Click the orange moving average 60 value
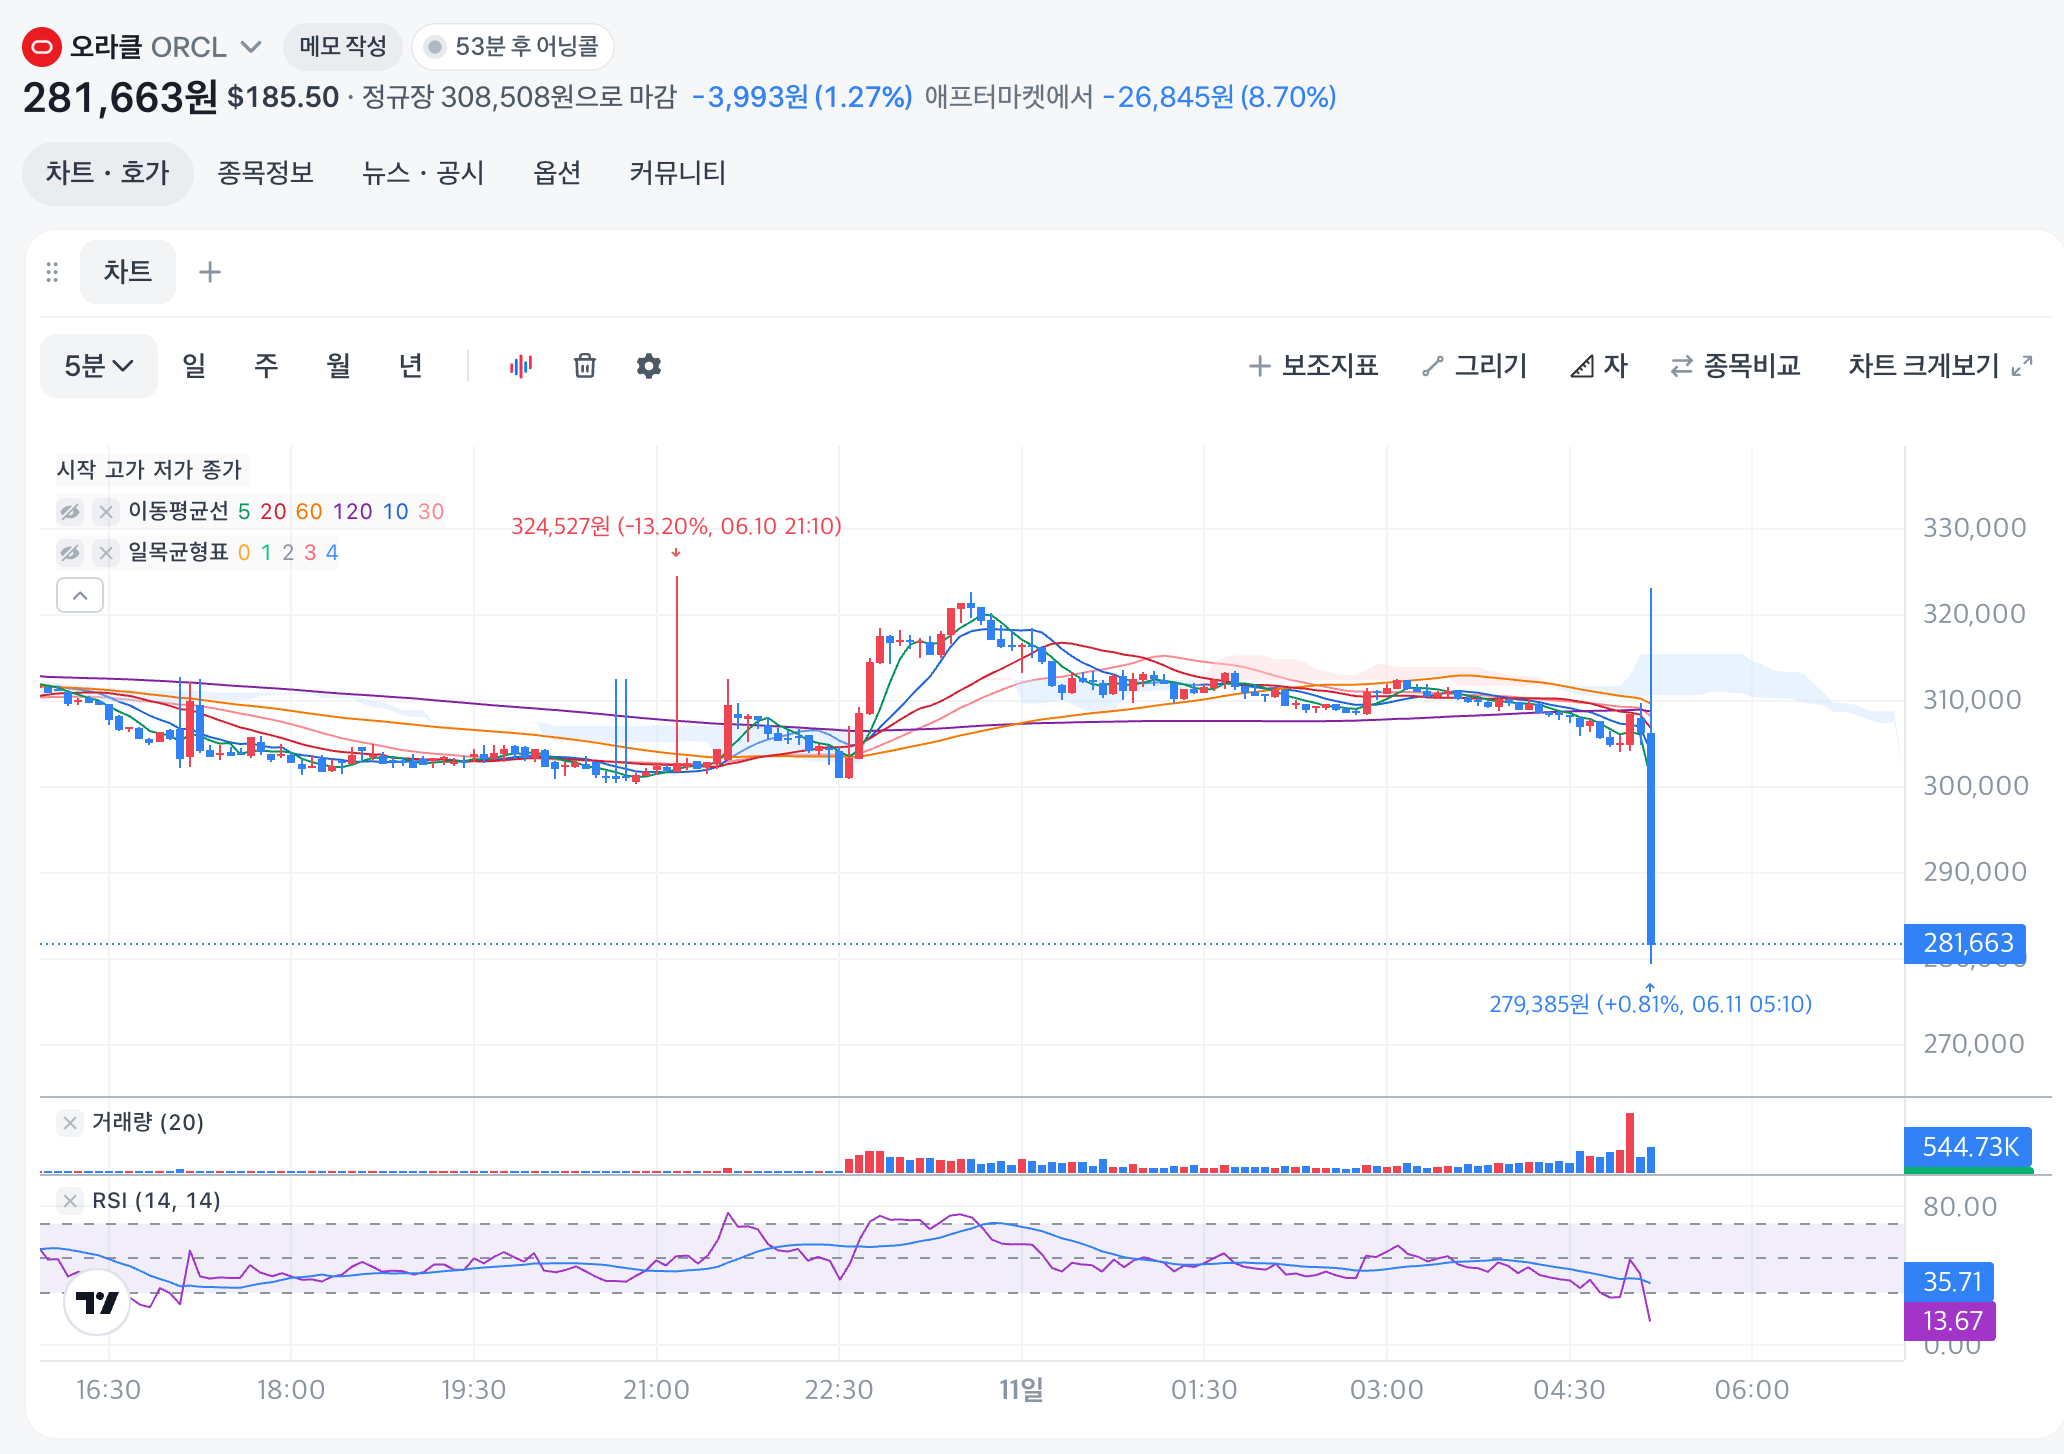Viewport: 2064px width, 1454px height. (309, 512)
